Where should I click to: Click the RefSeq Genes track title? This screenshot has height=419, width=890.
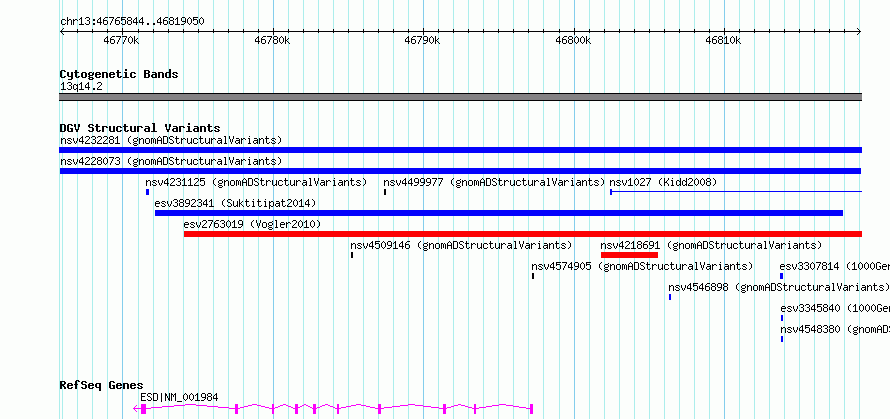pos(102,385)
